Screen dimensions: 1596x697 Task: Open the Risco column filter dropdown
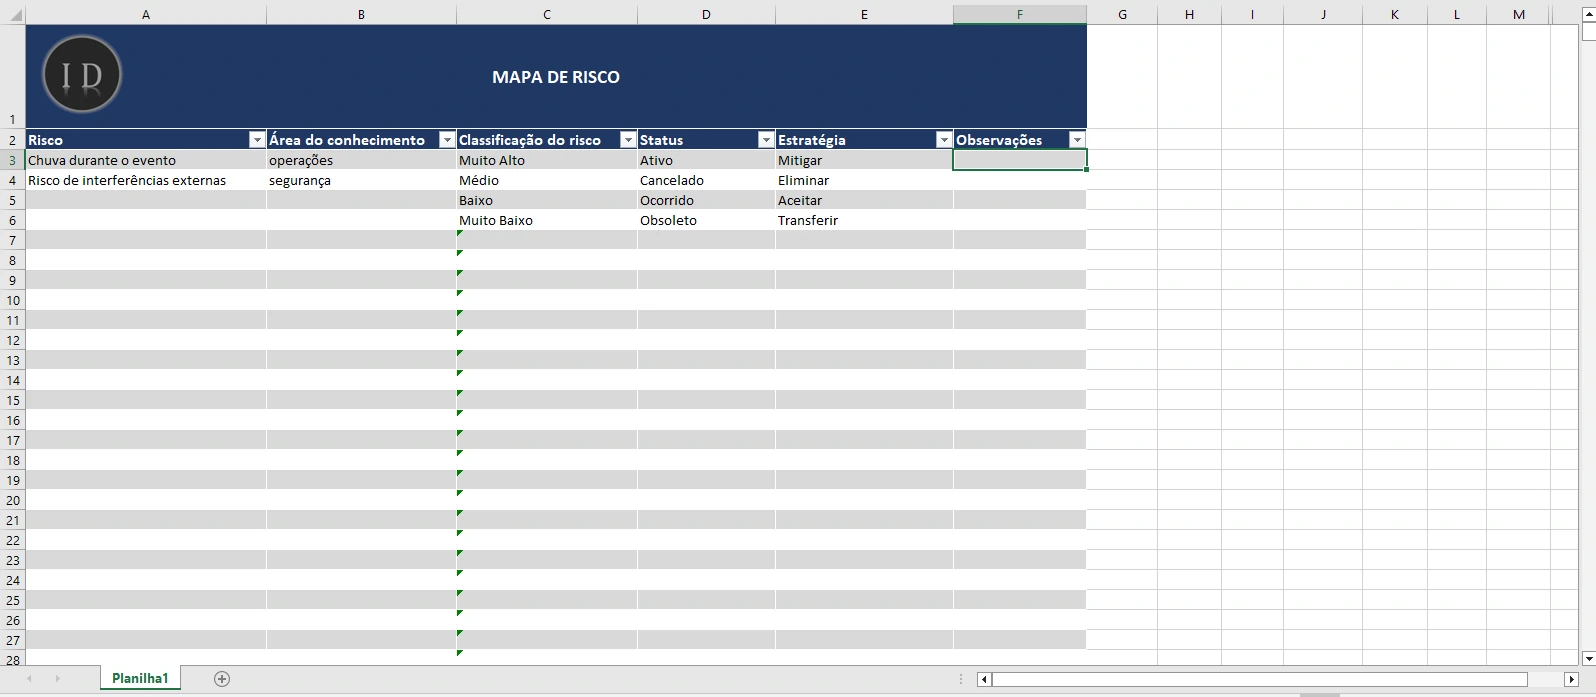(x=257, y=140)
